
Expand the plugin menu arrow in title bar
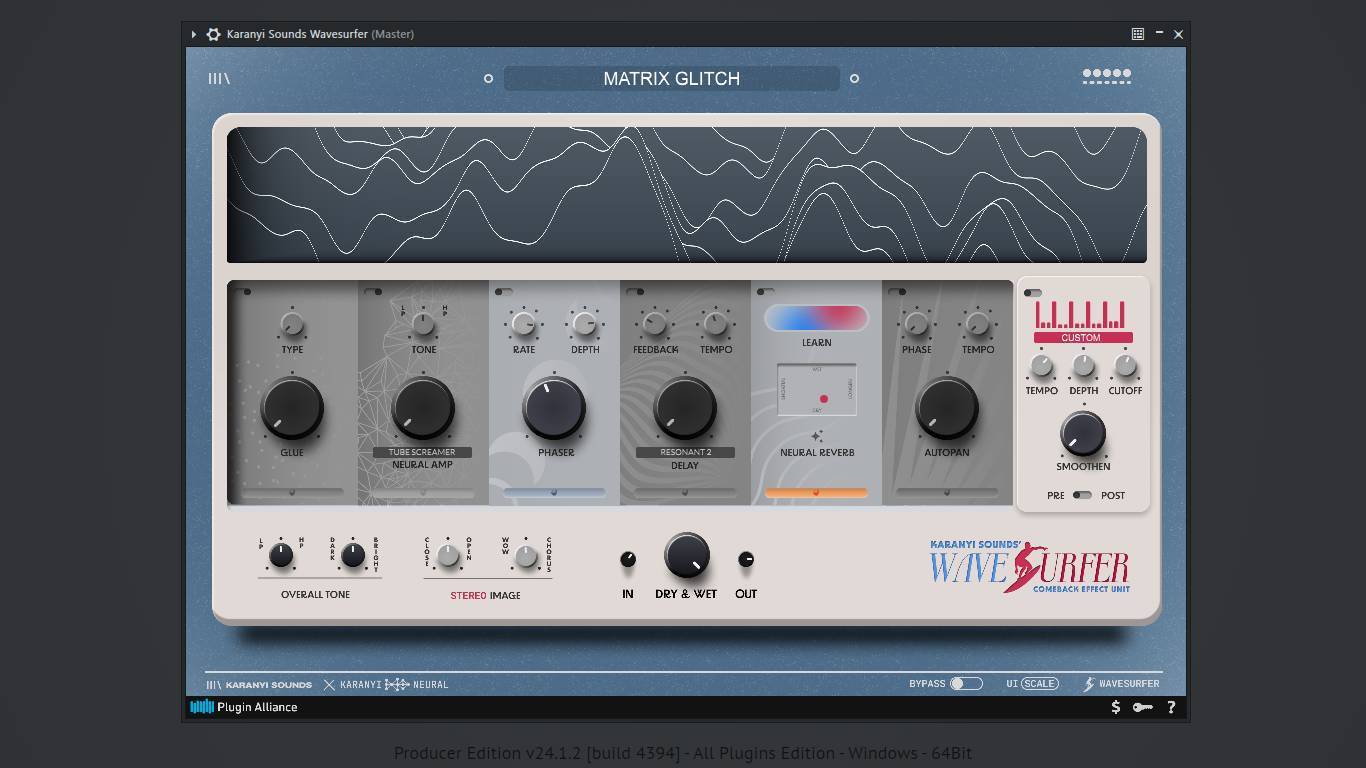194,34
